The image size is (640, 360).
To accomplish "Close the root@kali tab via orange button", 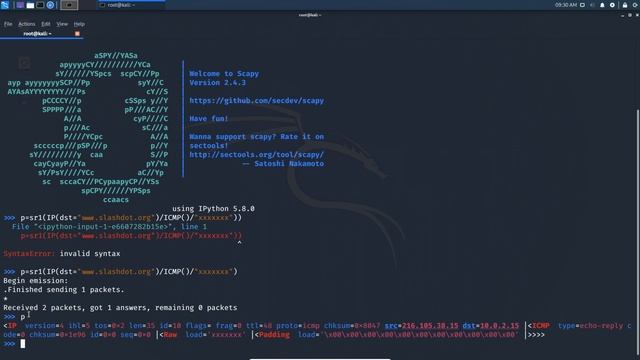I will (x=77, y=34).
